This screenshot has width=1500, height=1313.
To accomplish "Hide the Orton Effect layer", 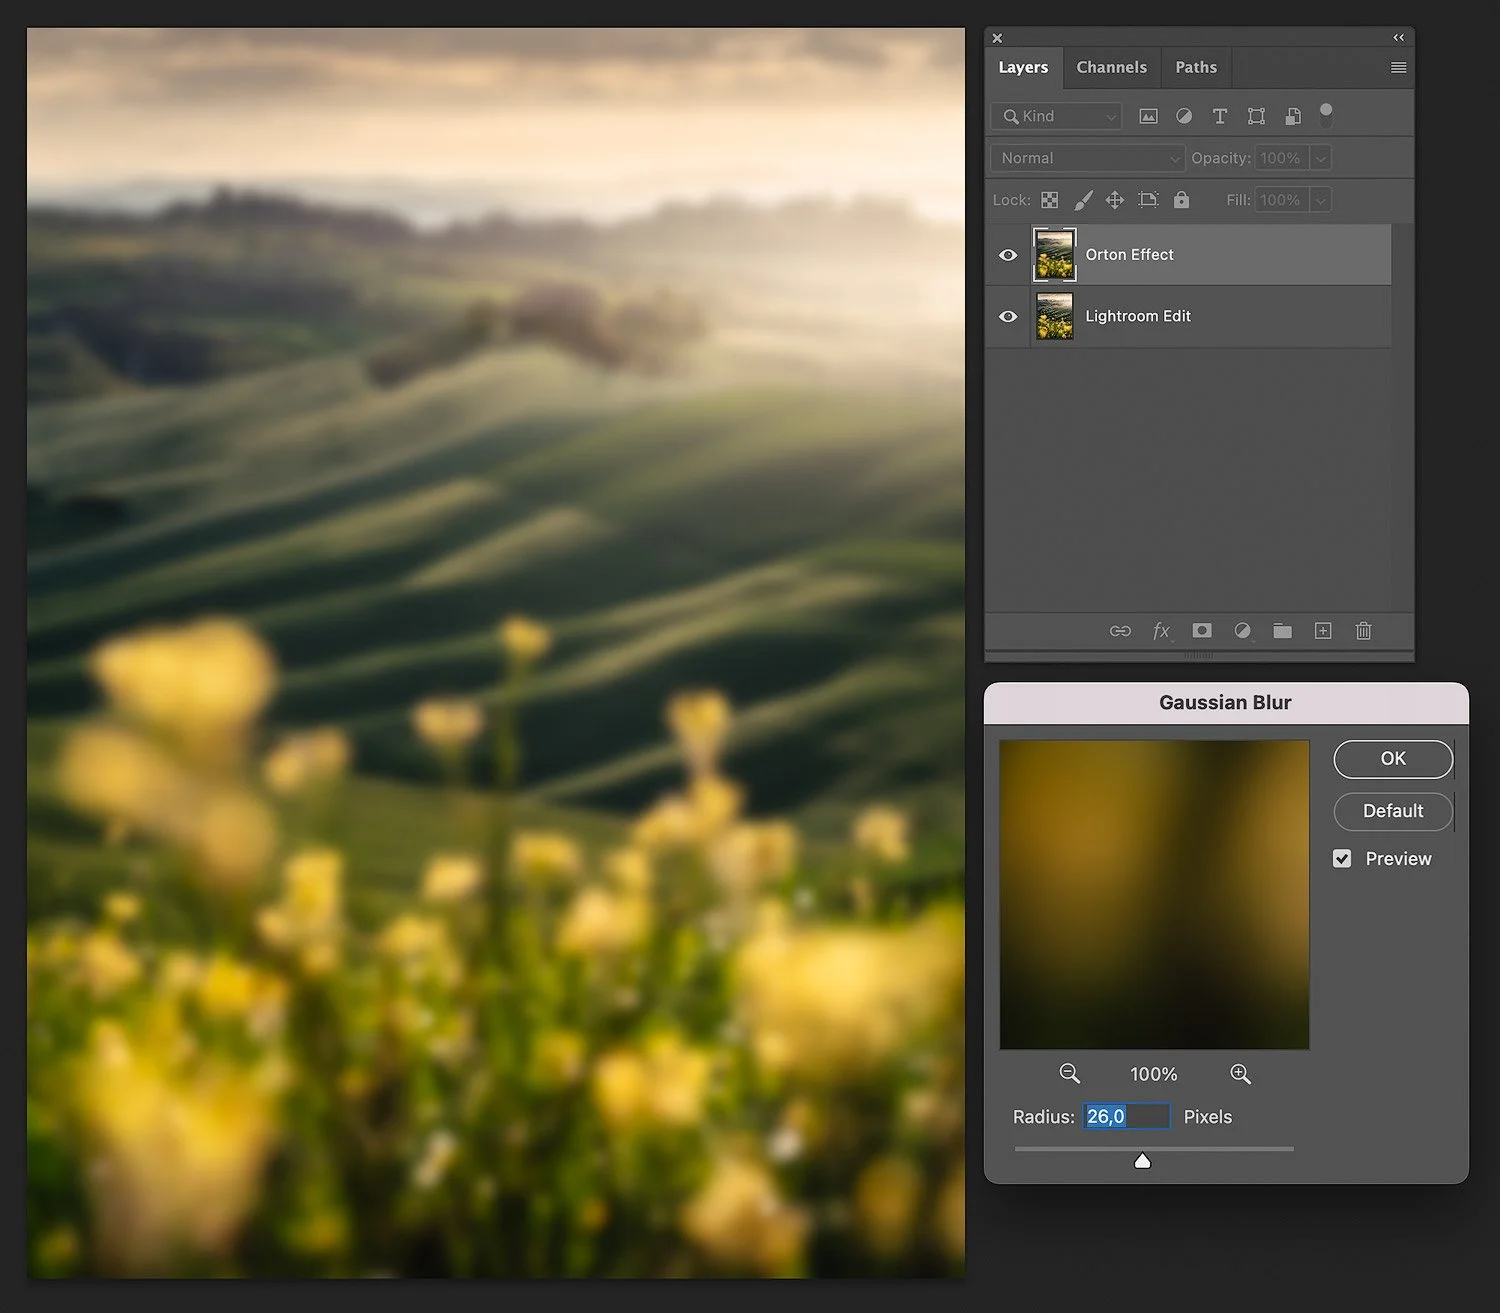I will [x=1007, y=254].
